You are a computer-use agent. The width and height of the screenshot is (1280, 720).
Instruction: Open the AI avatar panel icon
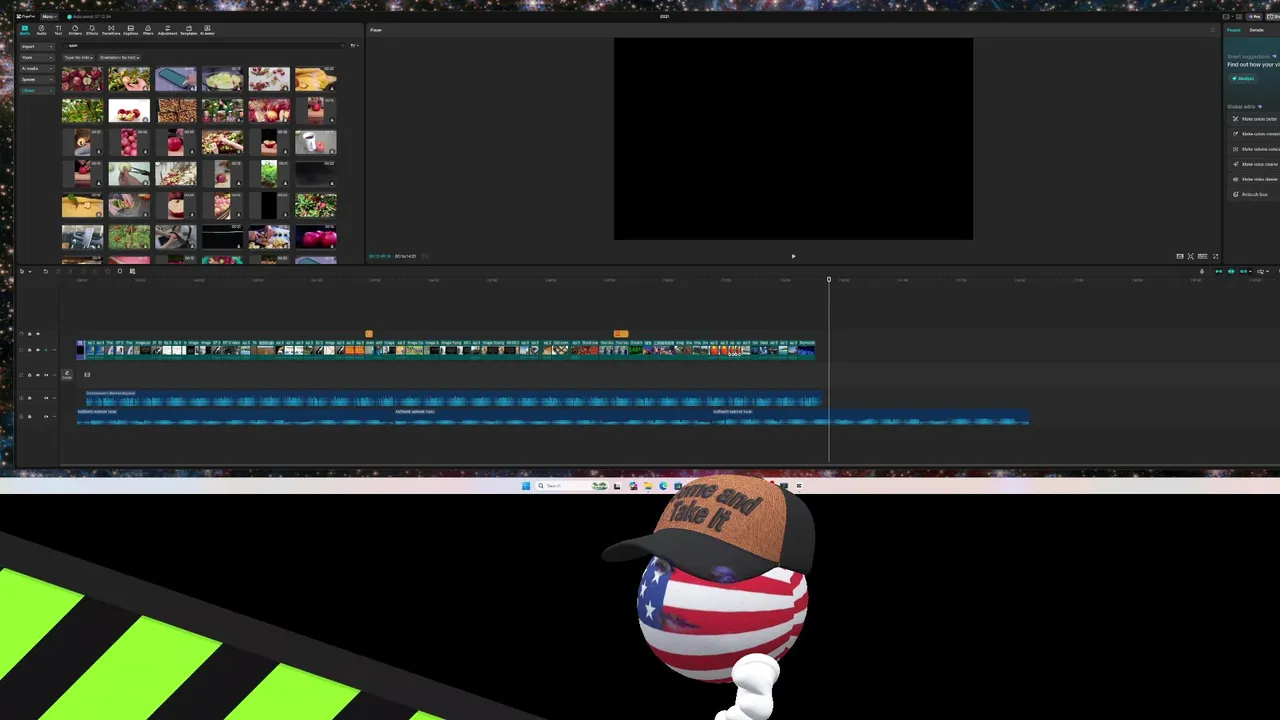click(x=207, y=30)
